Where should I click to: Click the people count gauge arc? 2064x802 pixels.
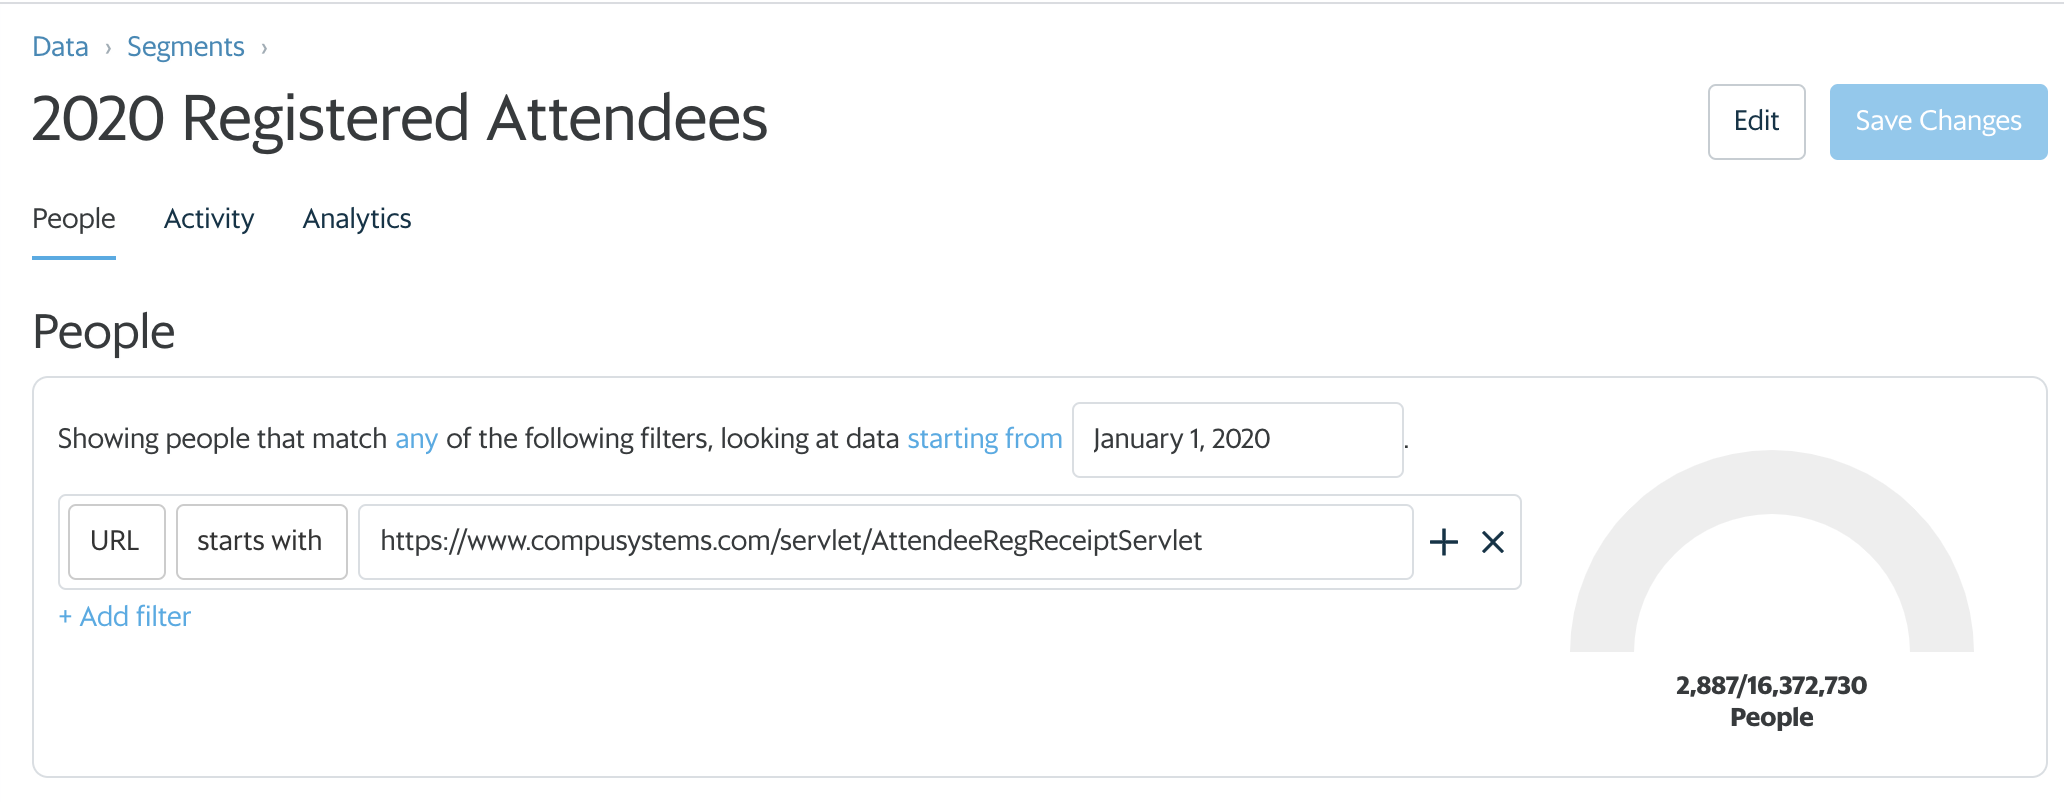(1772, 480)
